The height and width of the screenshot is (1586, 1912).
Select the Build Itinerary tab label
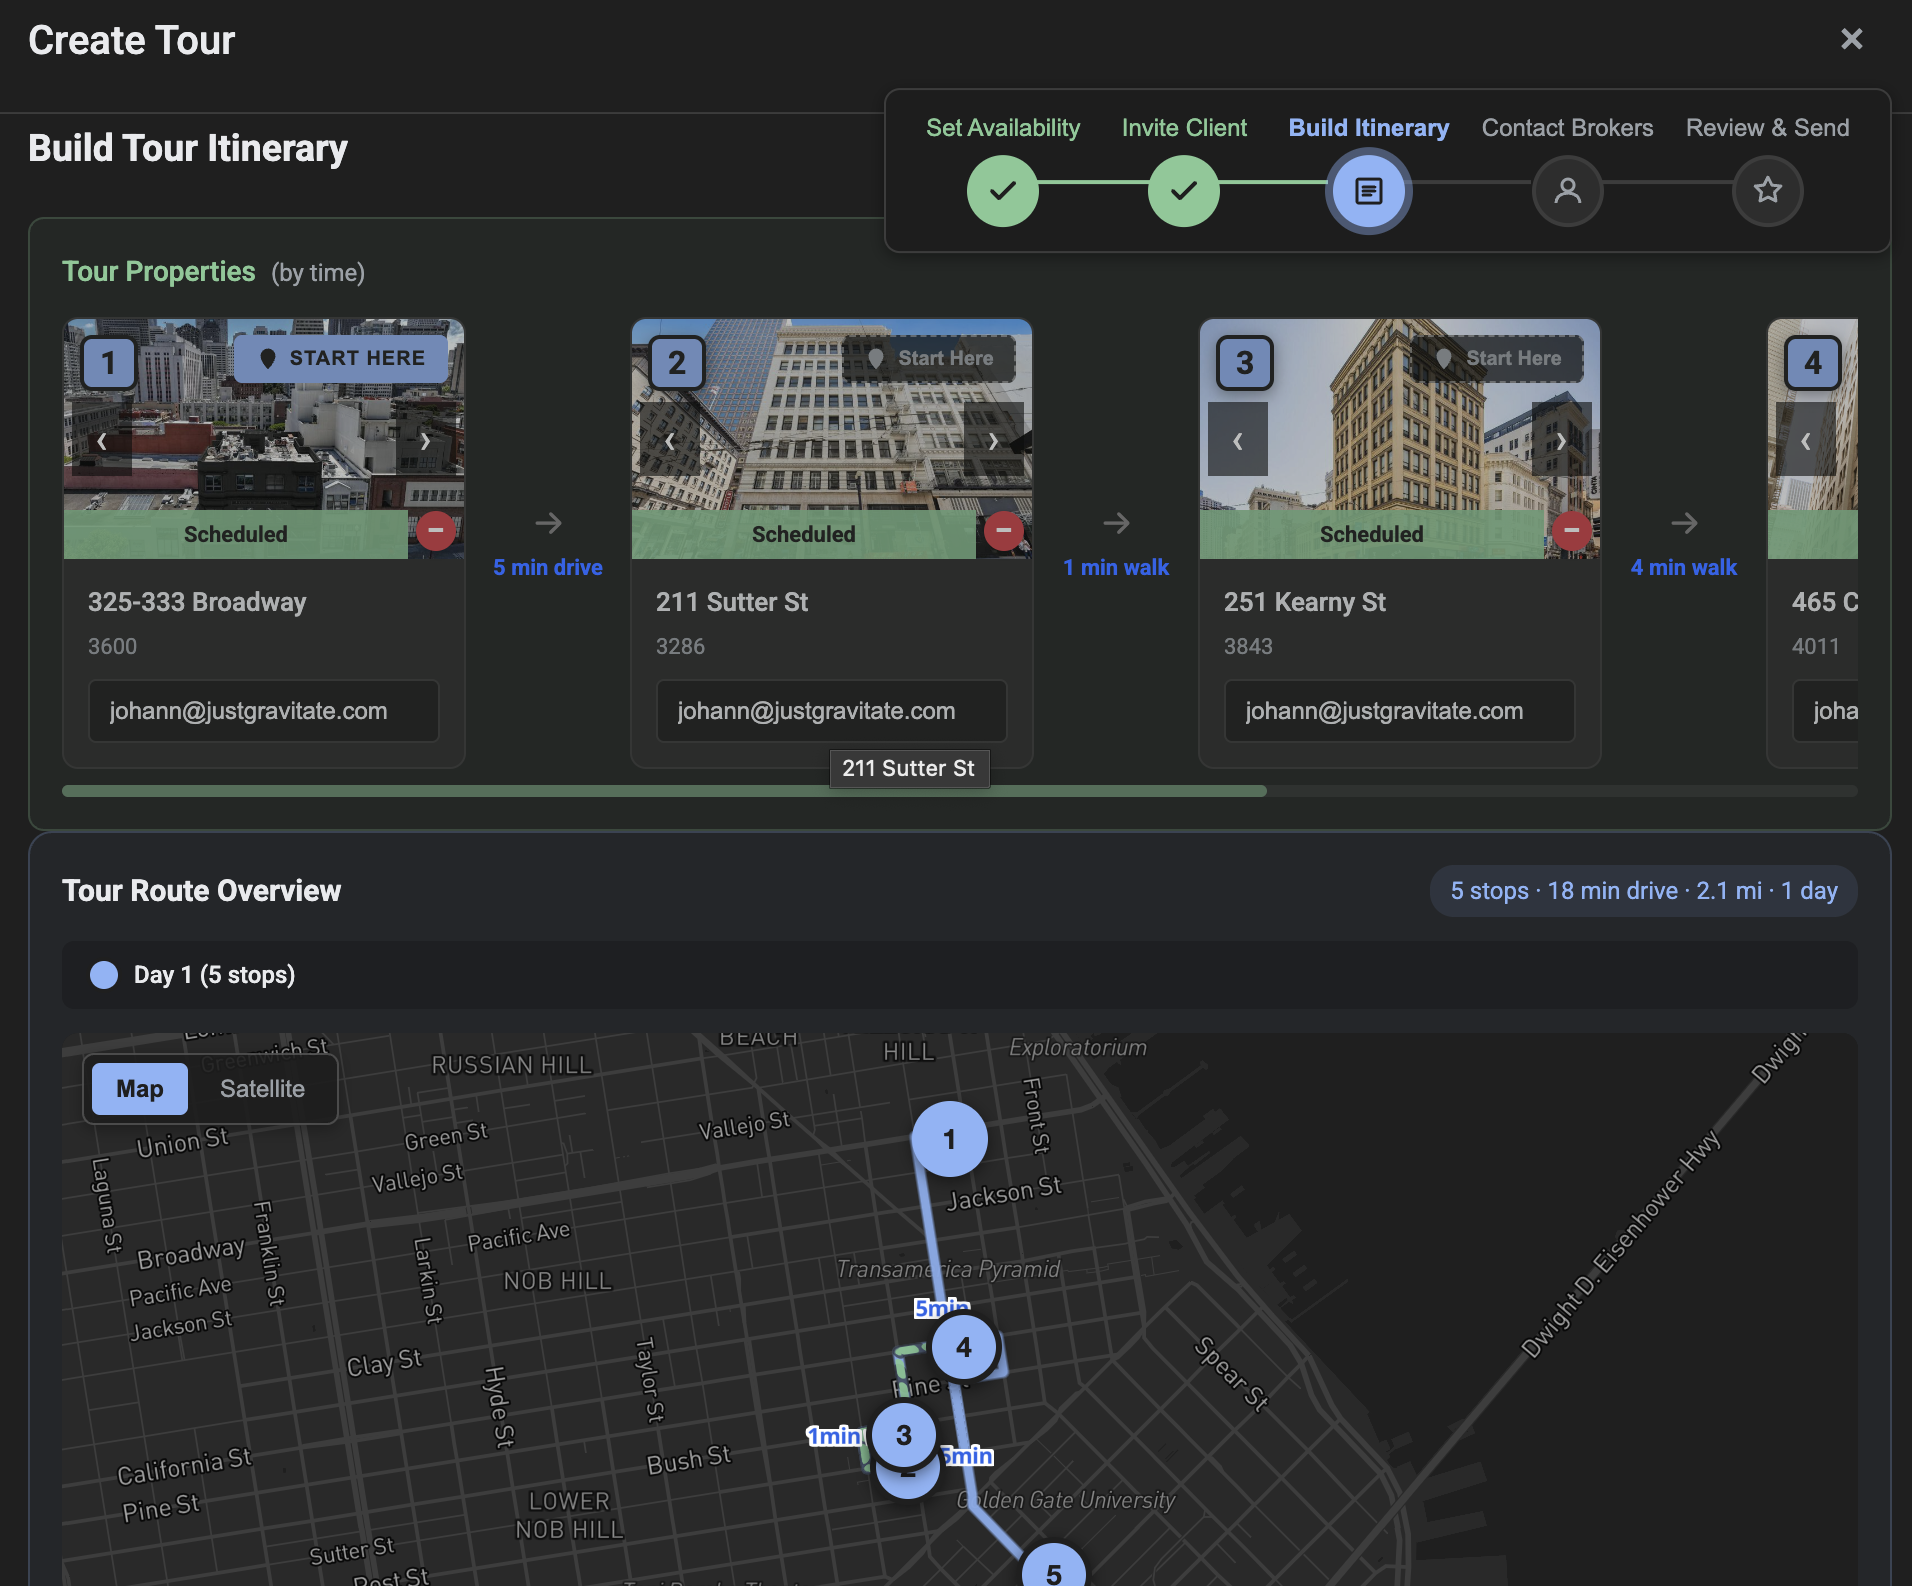pyautogui.click(x=1368, y=127)
